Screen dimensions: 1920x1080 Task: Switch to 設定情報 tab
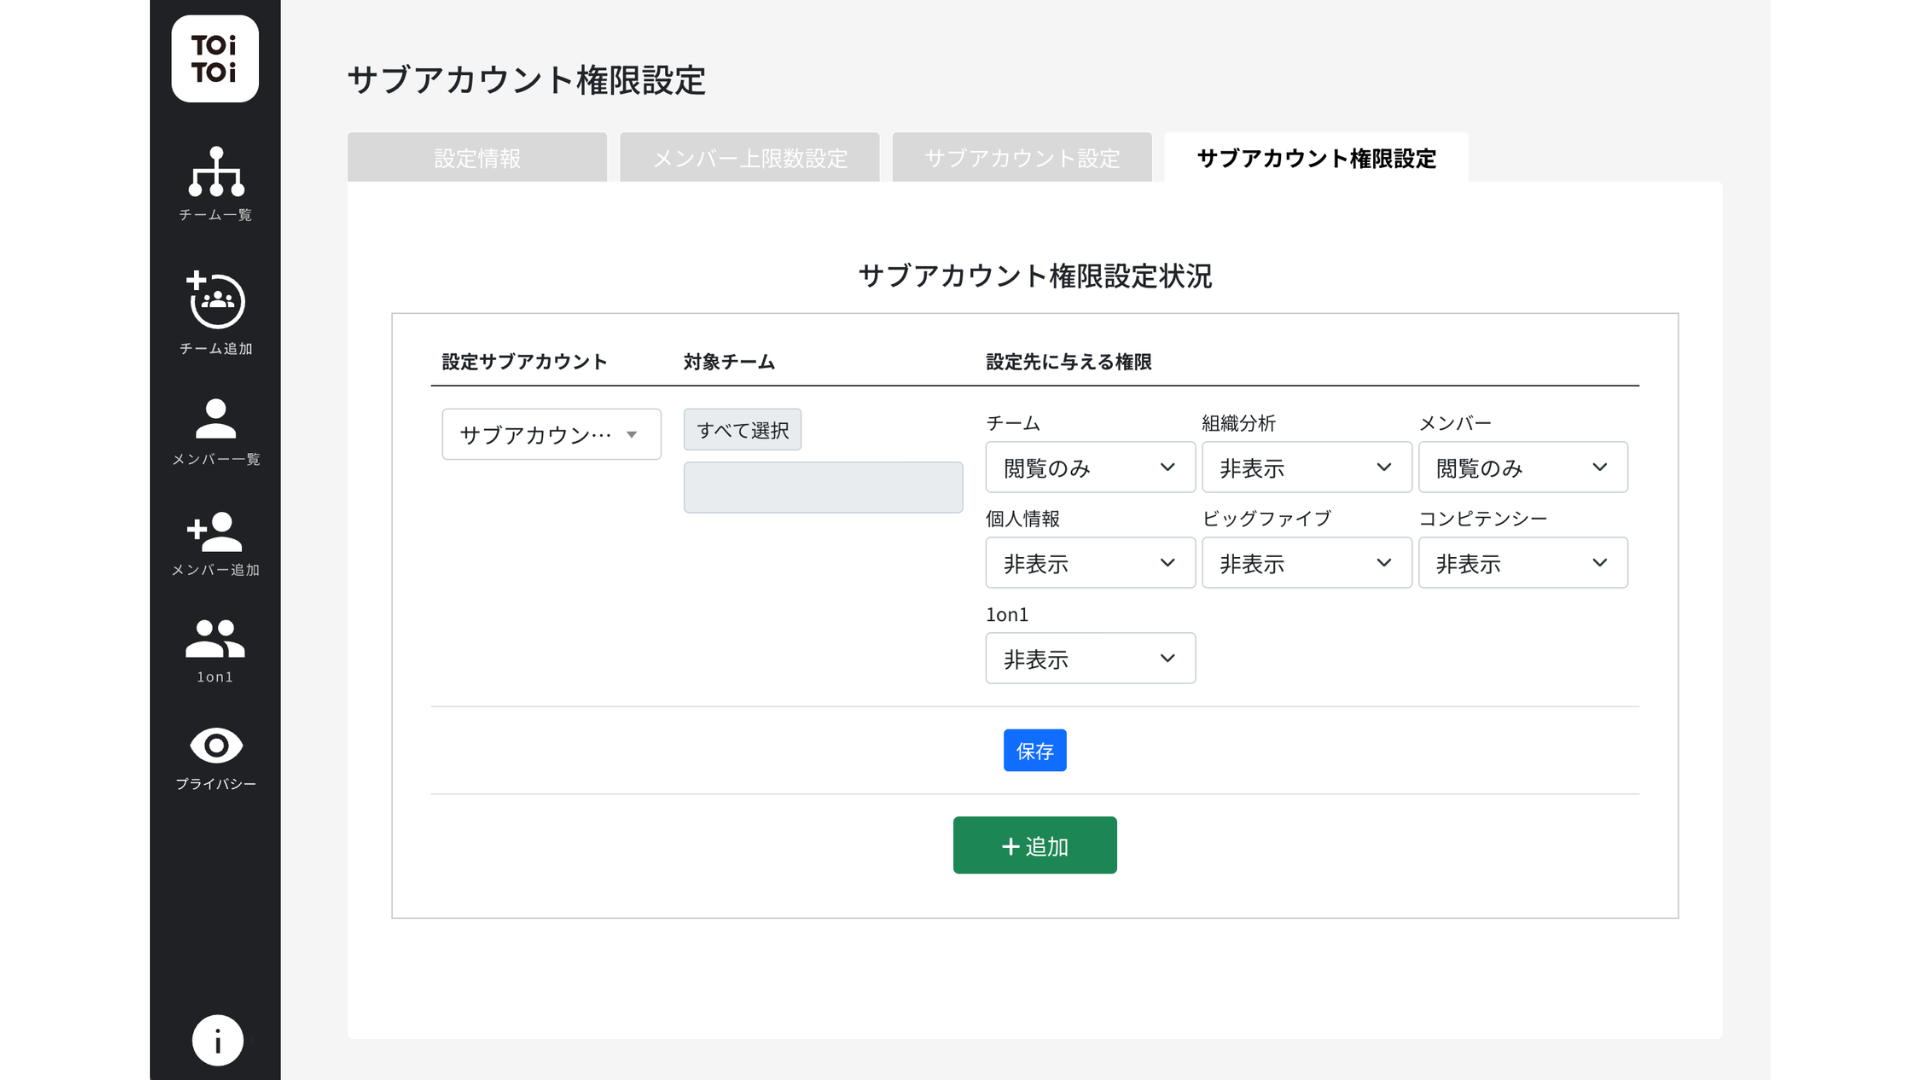click(x=477, y=158)
